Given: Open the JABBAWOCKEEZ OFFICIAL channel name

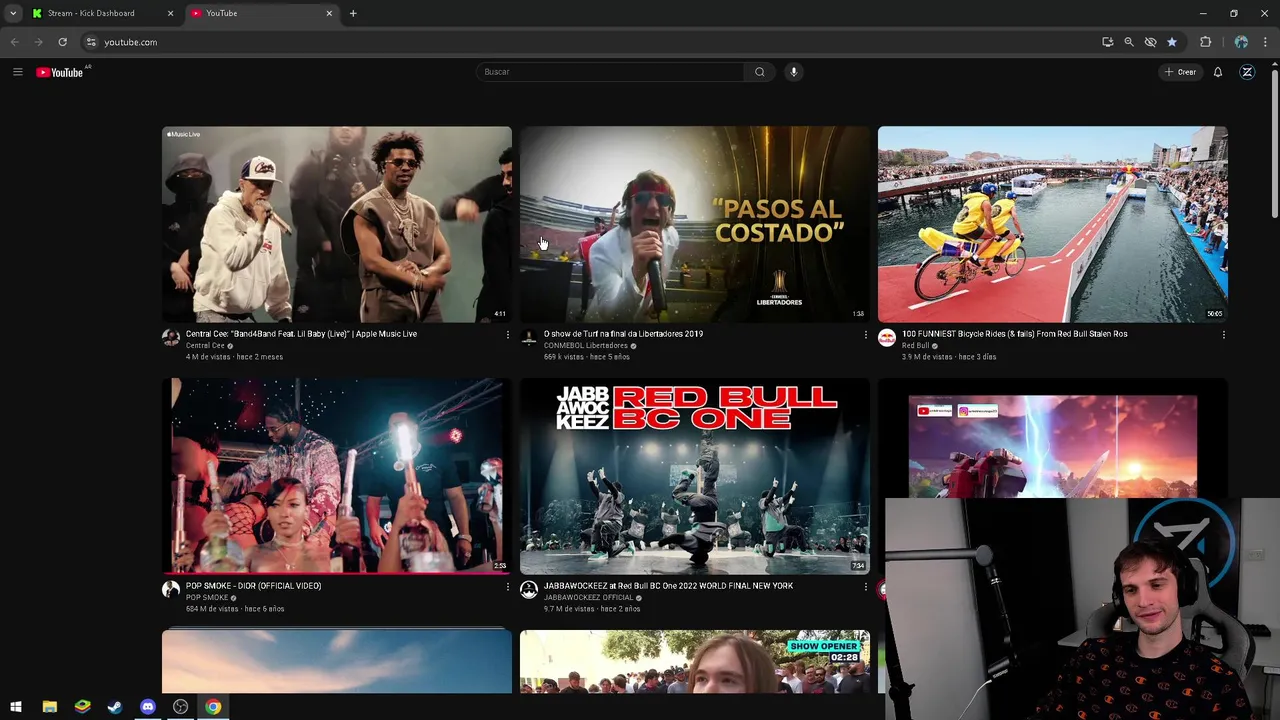Looking at the screenshot, I should click(588, 598).
